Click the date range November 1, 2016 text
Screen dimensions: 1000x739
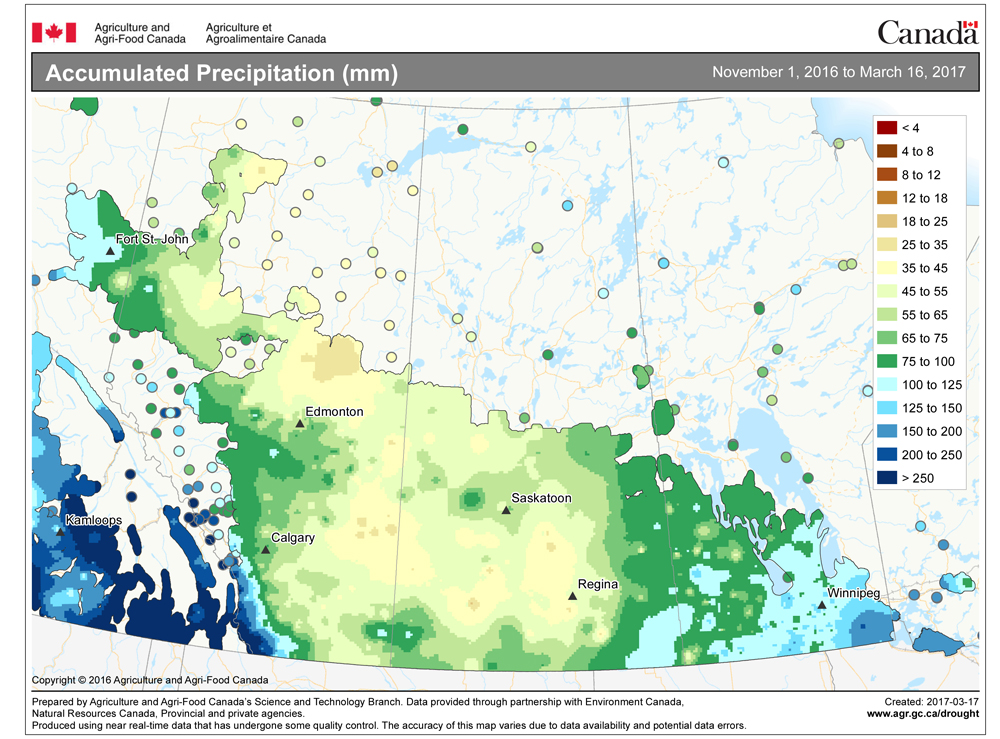click(837, 73)
